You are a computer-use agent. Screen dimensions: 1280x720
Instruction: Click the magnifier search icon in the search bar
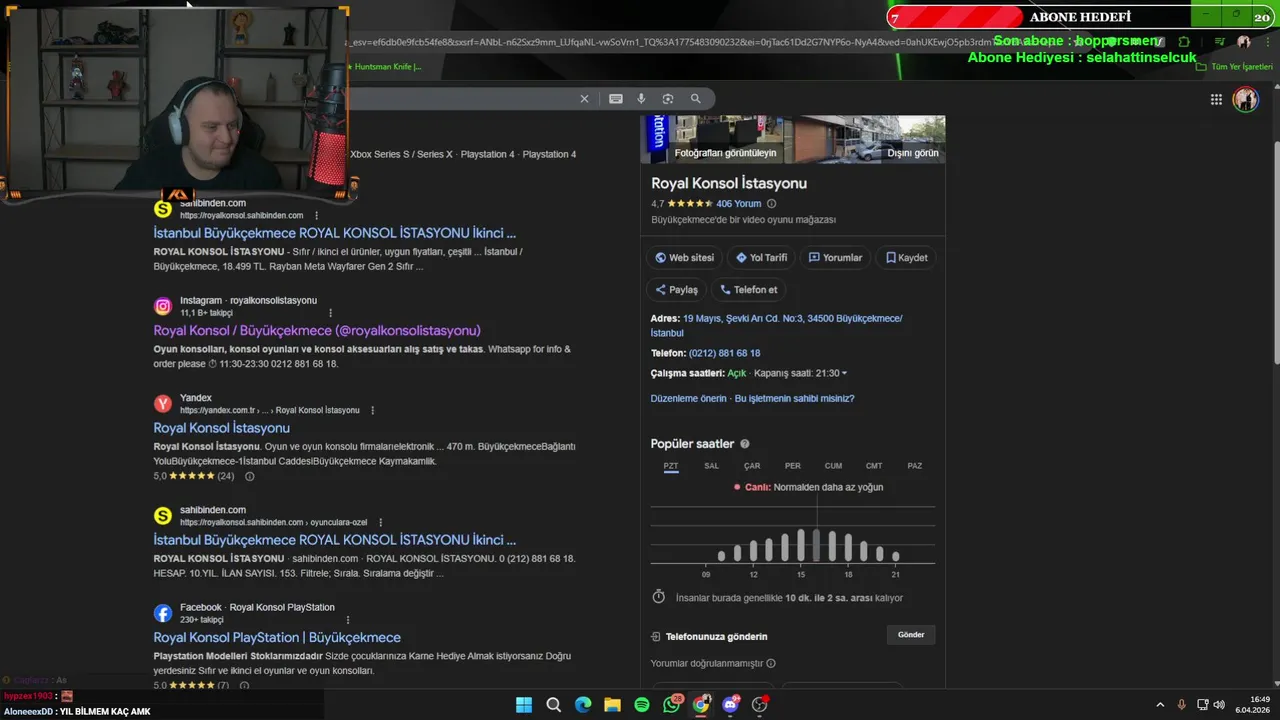pos(696,99)
